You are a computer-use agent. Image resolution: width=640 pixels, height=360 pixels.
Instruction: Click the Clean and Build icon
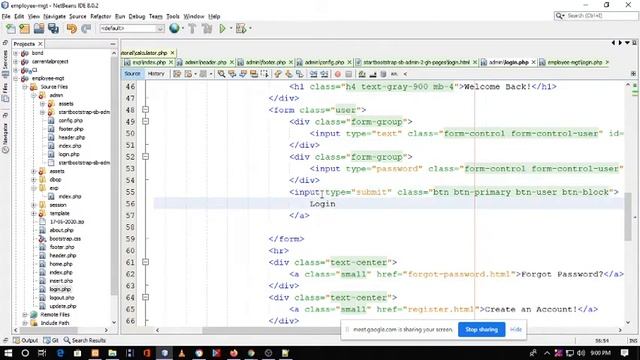[207, 29]
